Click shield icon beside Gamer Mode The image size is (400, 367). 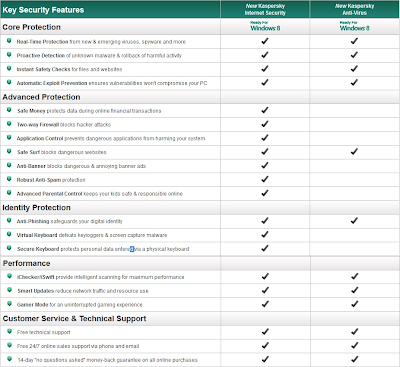(9, 304)
